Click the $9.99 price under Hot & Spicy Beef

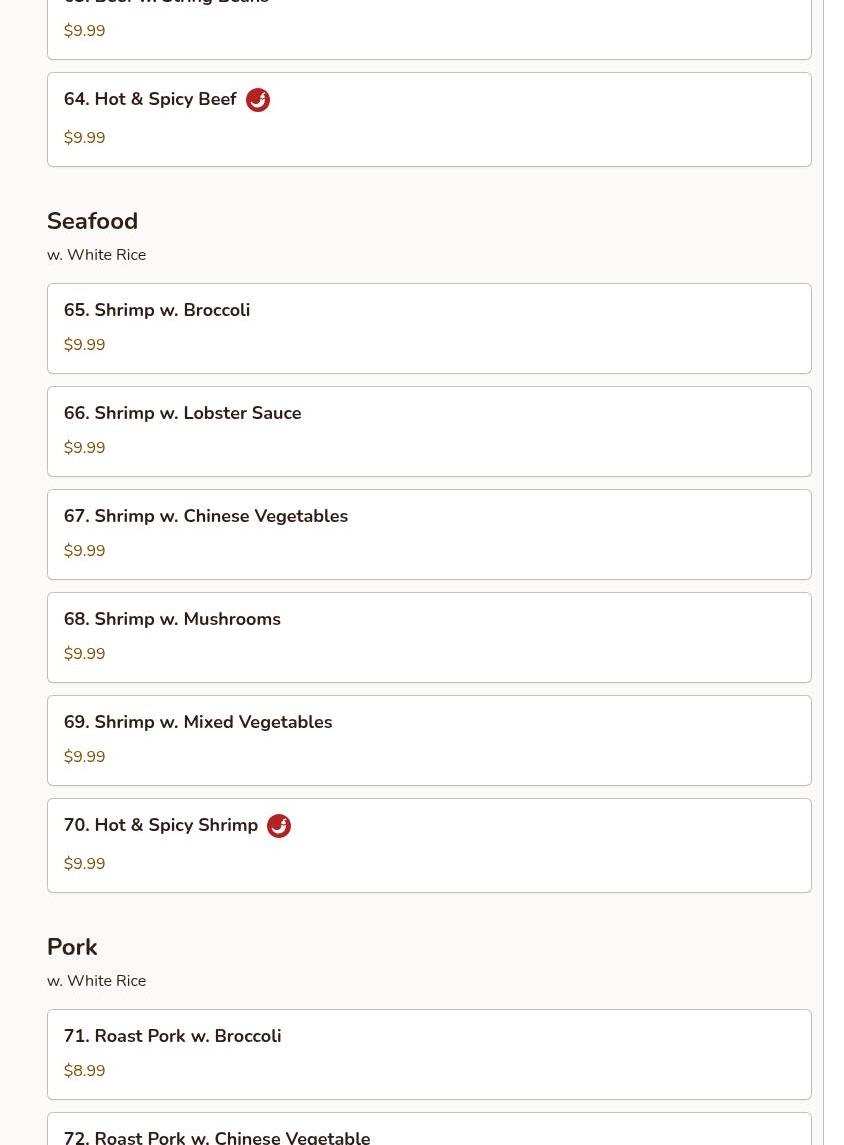point(85,138)
